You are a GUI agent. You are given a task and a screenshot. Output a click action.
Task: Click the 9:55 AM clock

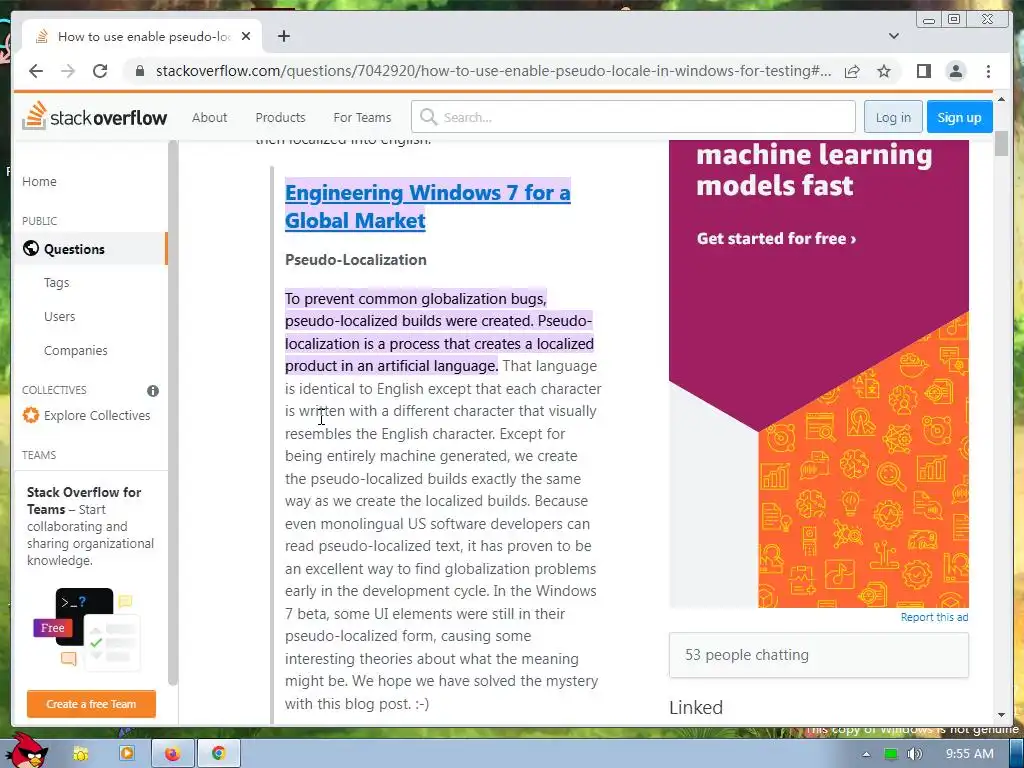point(969,754)
